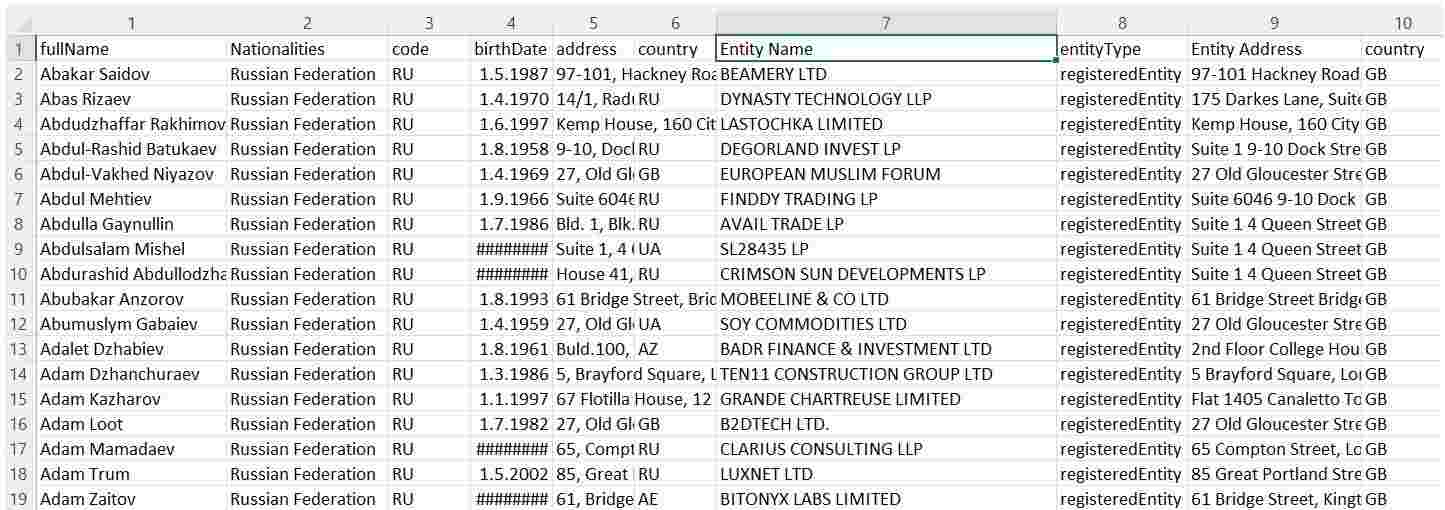Click country cell UA in row 9
The width and height of the screenshot is (1445, 510).
point(675,249)
